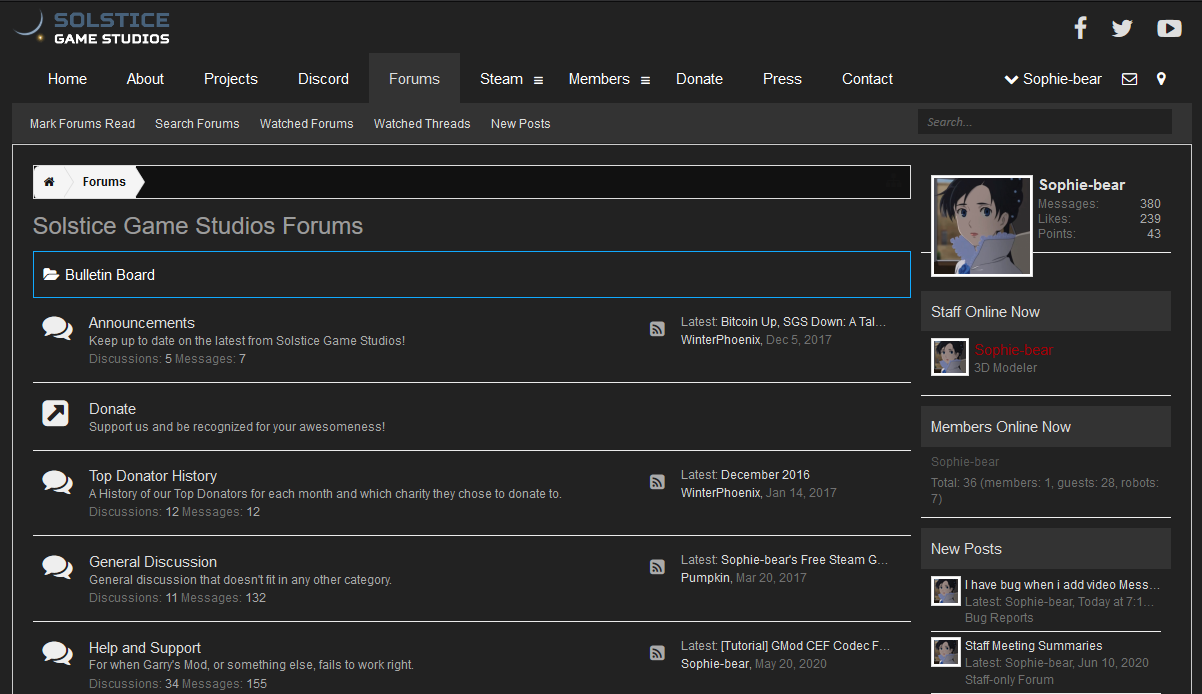
Task: Open Sophie-bear's Free Steam G… thread
Action: pyautogui.click(x=805, y=560)
